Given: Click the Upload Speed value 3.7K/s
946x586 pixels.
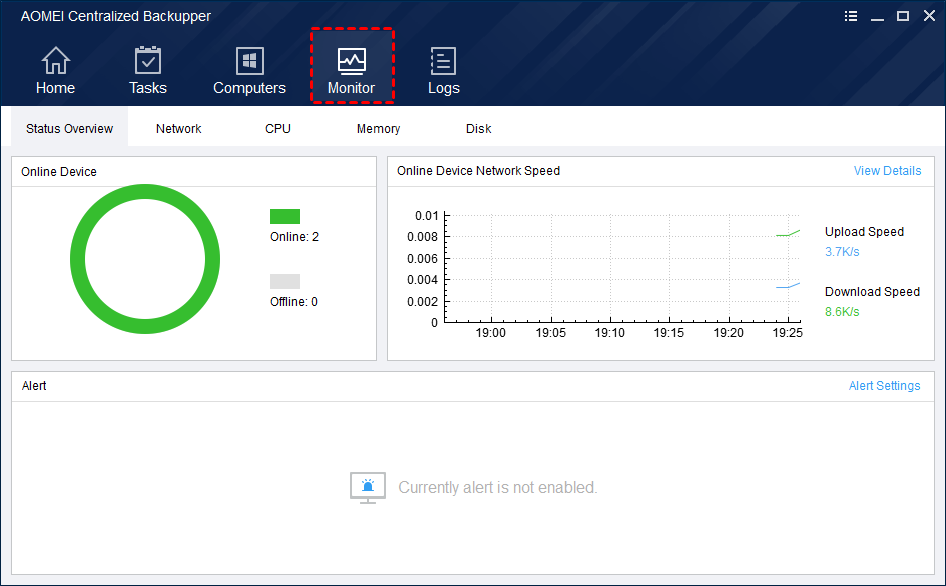Looking at the screenshot, I should pyautogui.click(x=842, y=252).
